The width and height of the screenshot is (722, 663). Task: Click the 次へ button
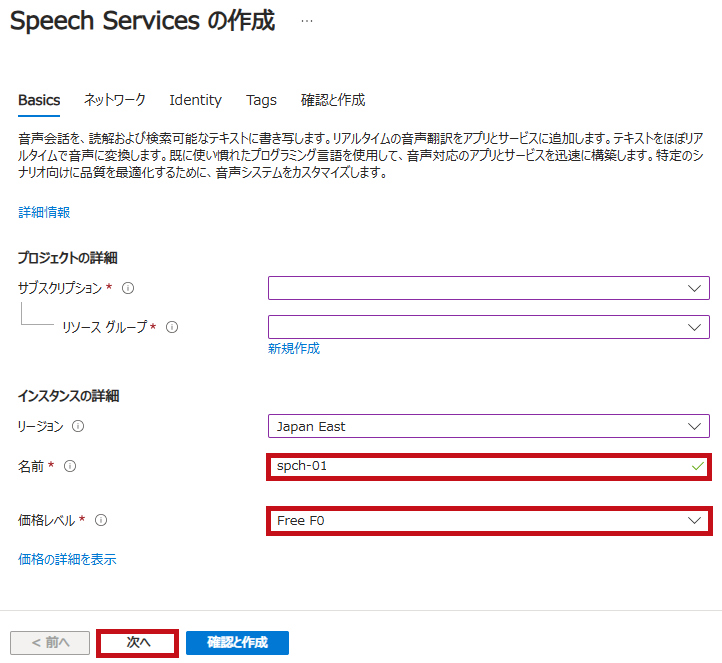(x=138, y=643)
